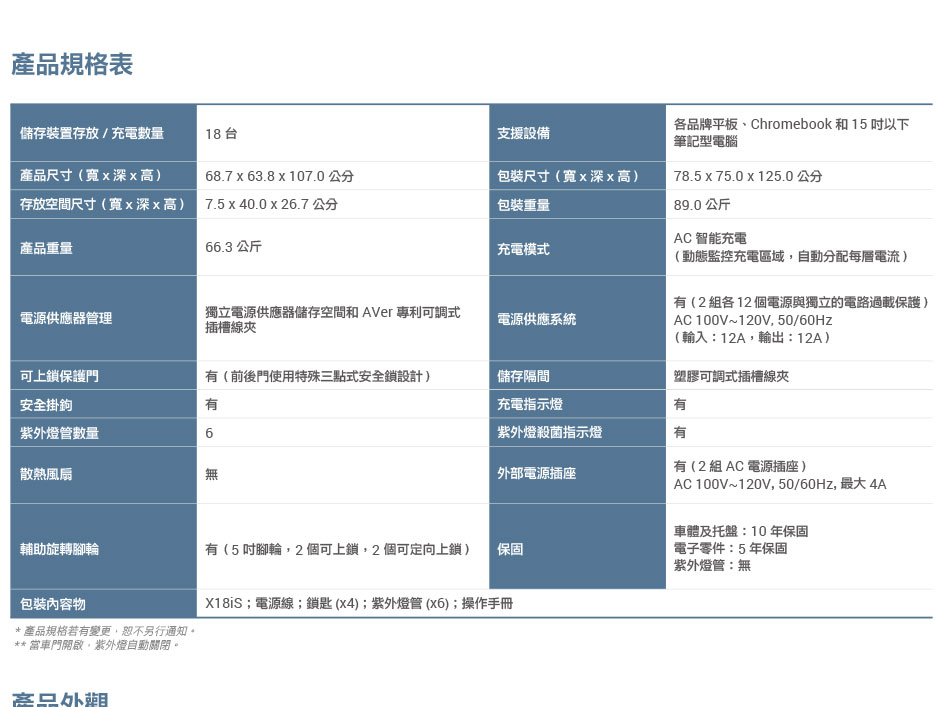Click the 散熱風扇 cell showing 無
Image resolution: width=943 pixels, height=707 pixels.
pos(210,474)
